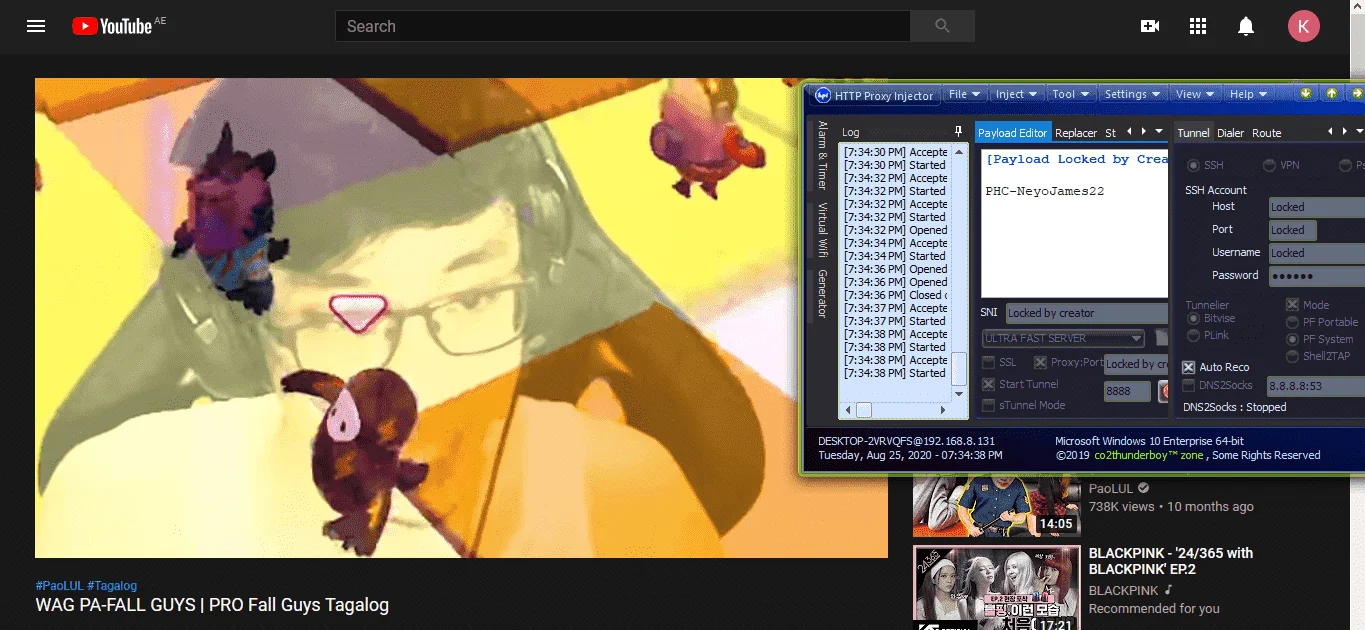
Task: Open the Generator side tab
Action: tap(822, 293)
